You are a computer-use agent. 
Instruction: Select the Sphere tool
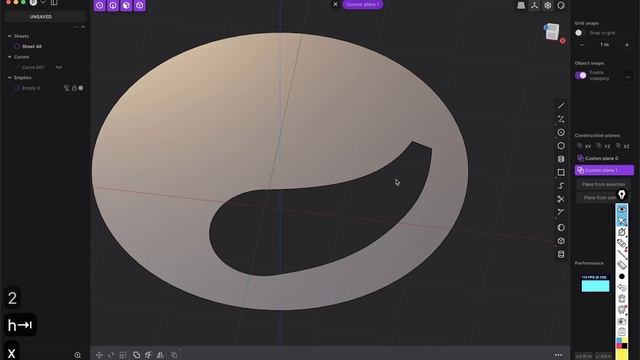pyautogui.click(x=561, y=227)
